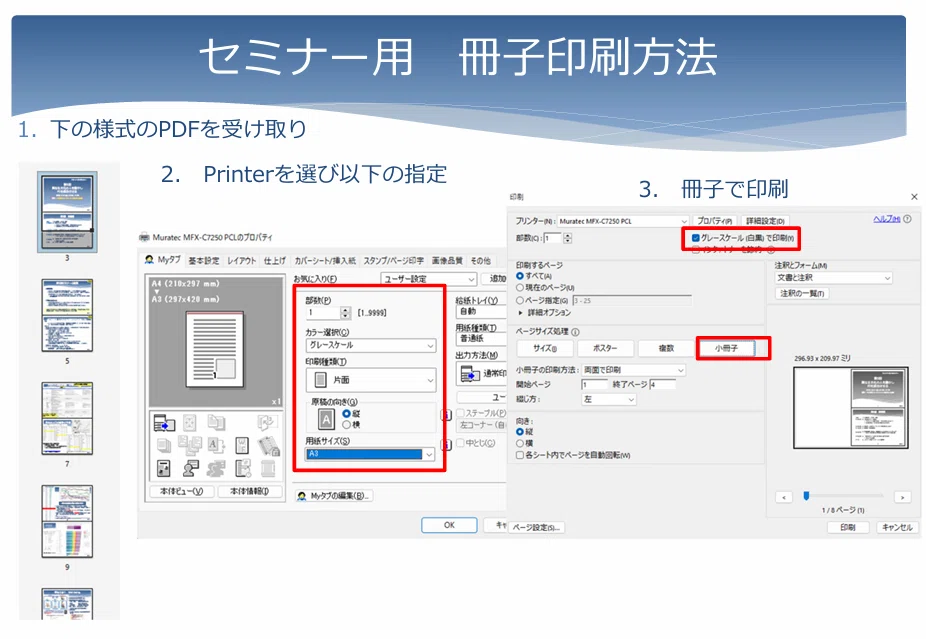Switch to the レイアウト tab
This screenshot has height=639, width=926.
(x=242, y=260)
